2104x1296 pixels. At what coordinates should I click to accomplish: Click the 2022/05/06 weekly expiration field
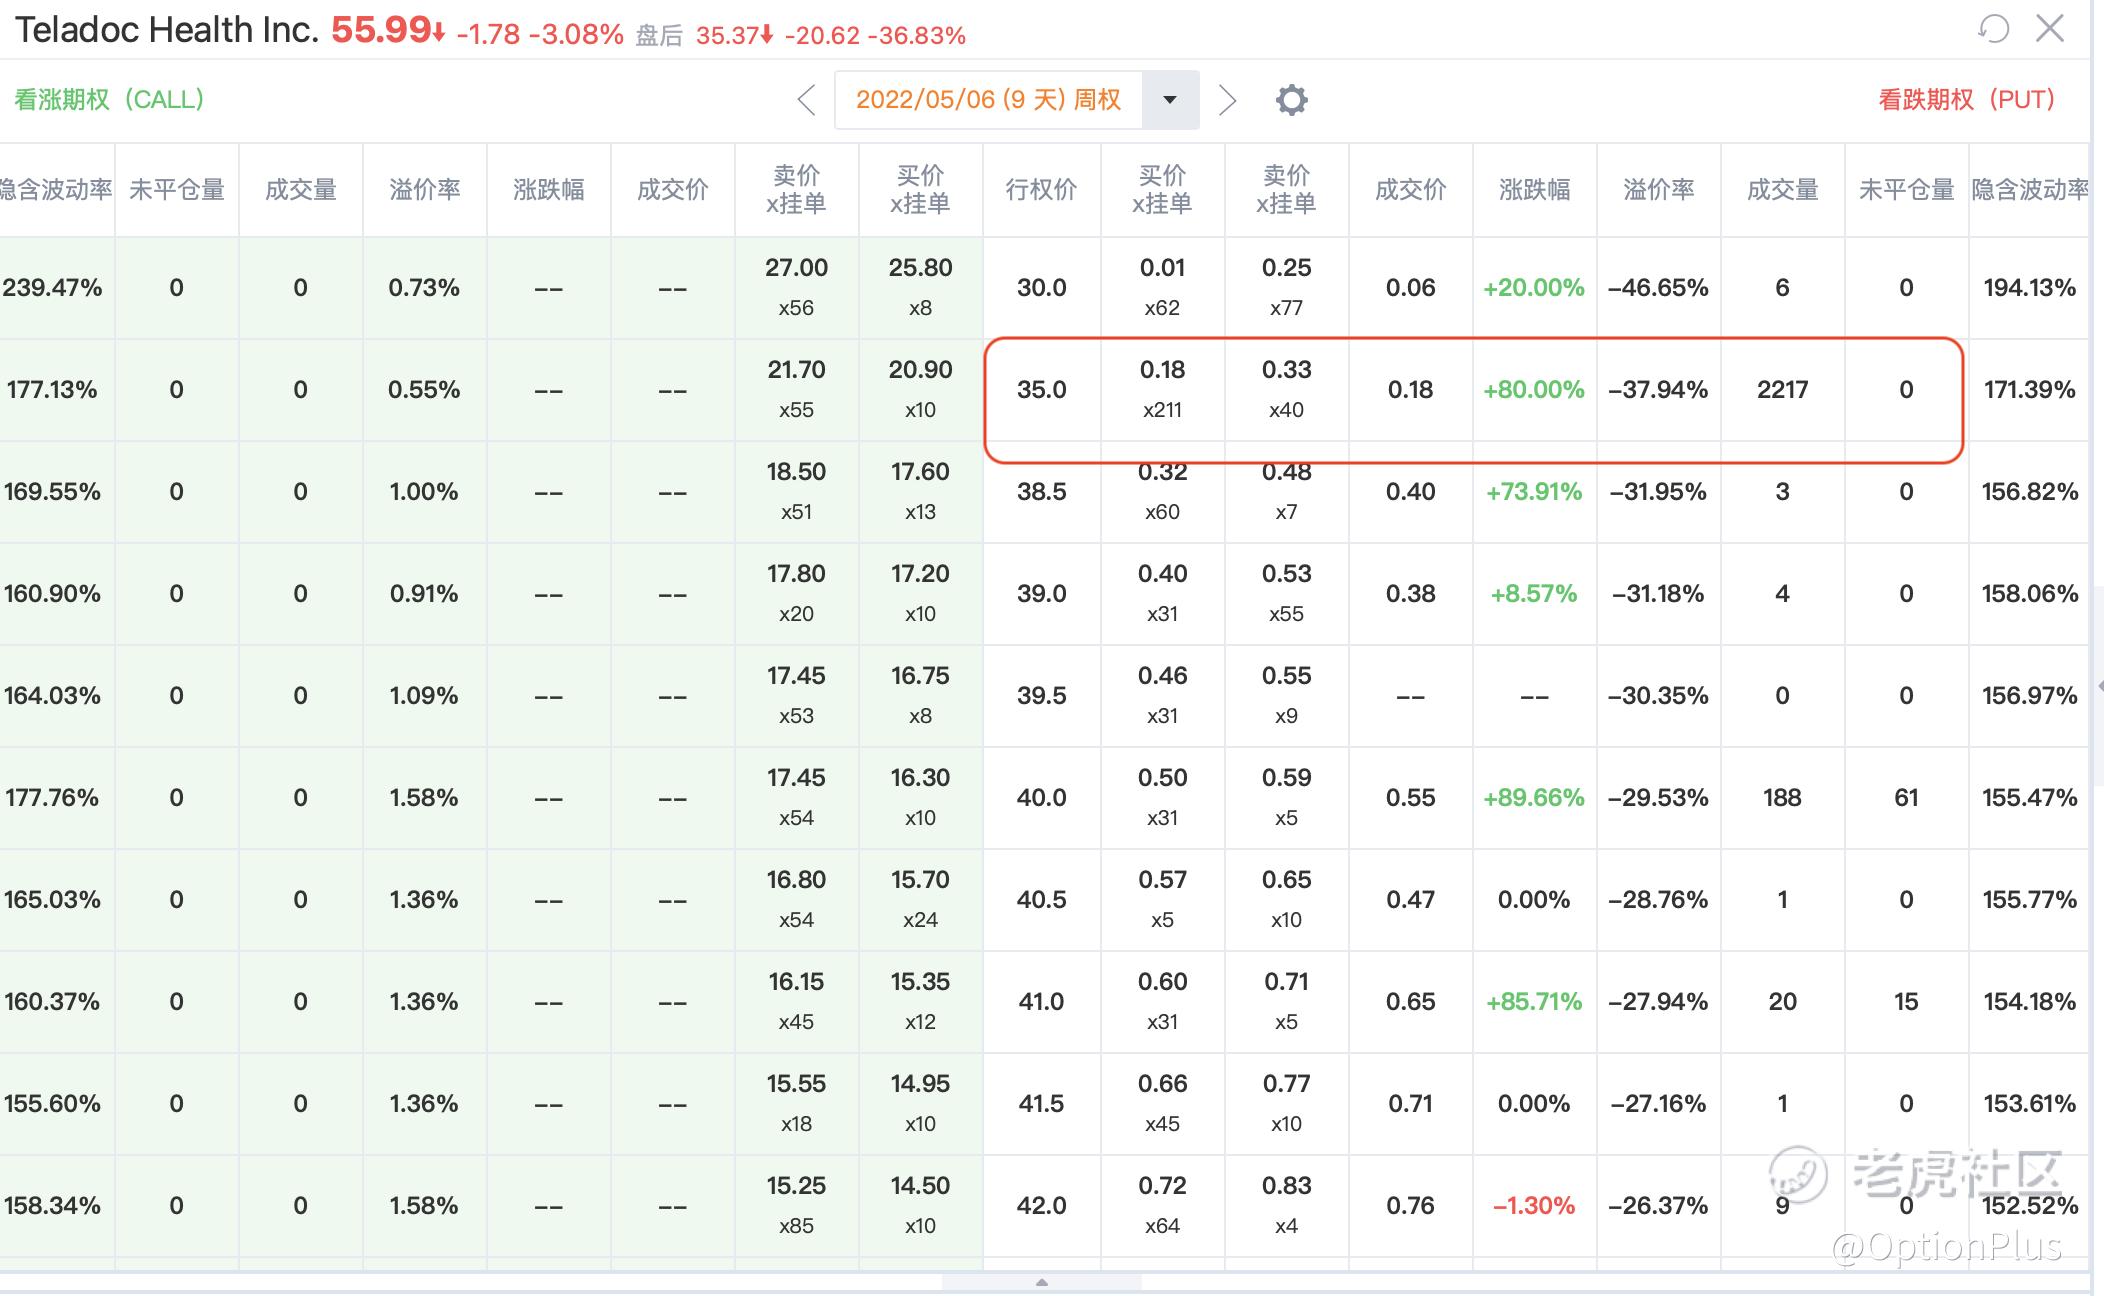(988, 100)
